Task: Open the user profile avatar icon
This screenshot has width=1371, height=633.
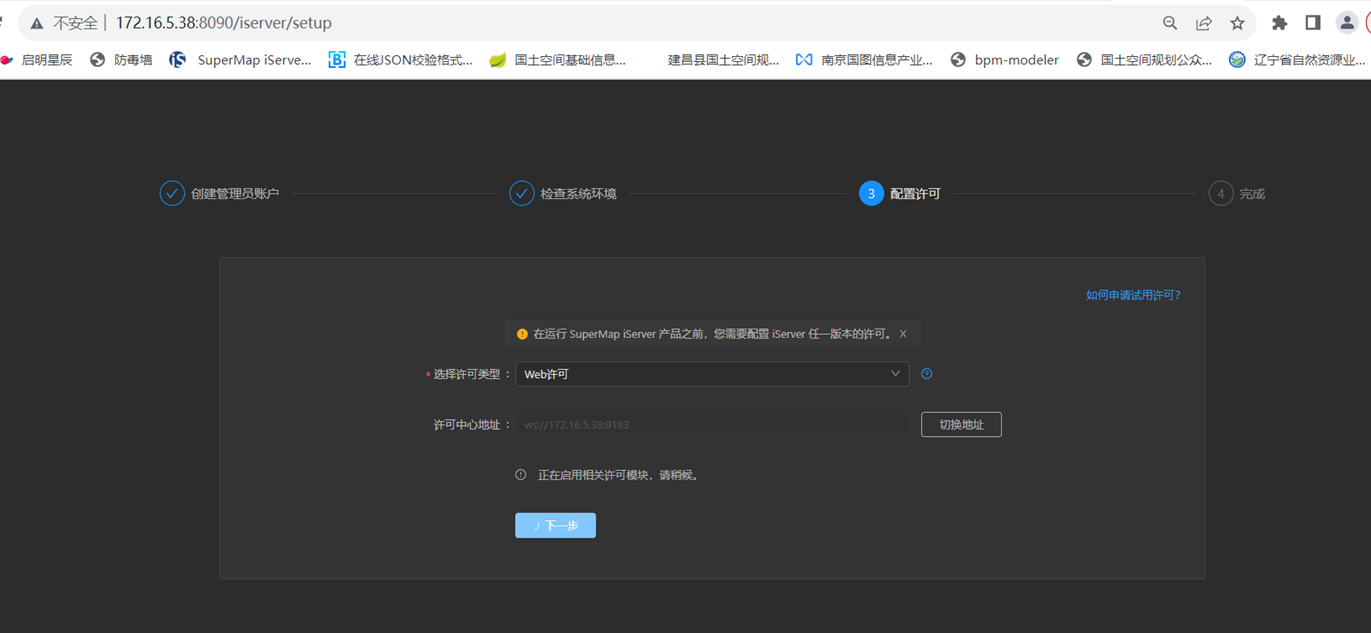Action: [x=1347, y=23]
